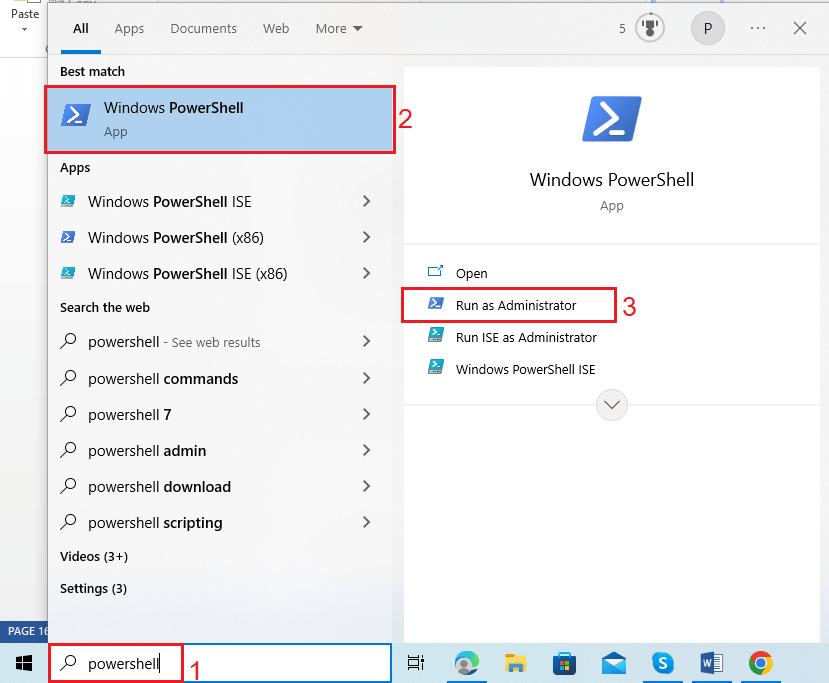Switch to the Documents search tab
Viewport: 829px width, 683px height.
coord(203,29)
